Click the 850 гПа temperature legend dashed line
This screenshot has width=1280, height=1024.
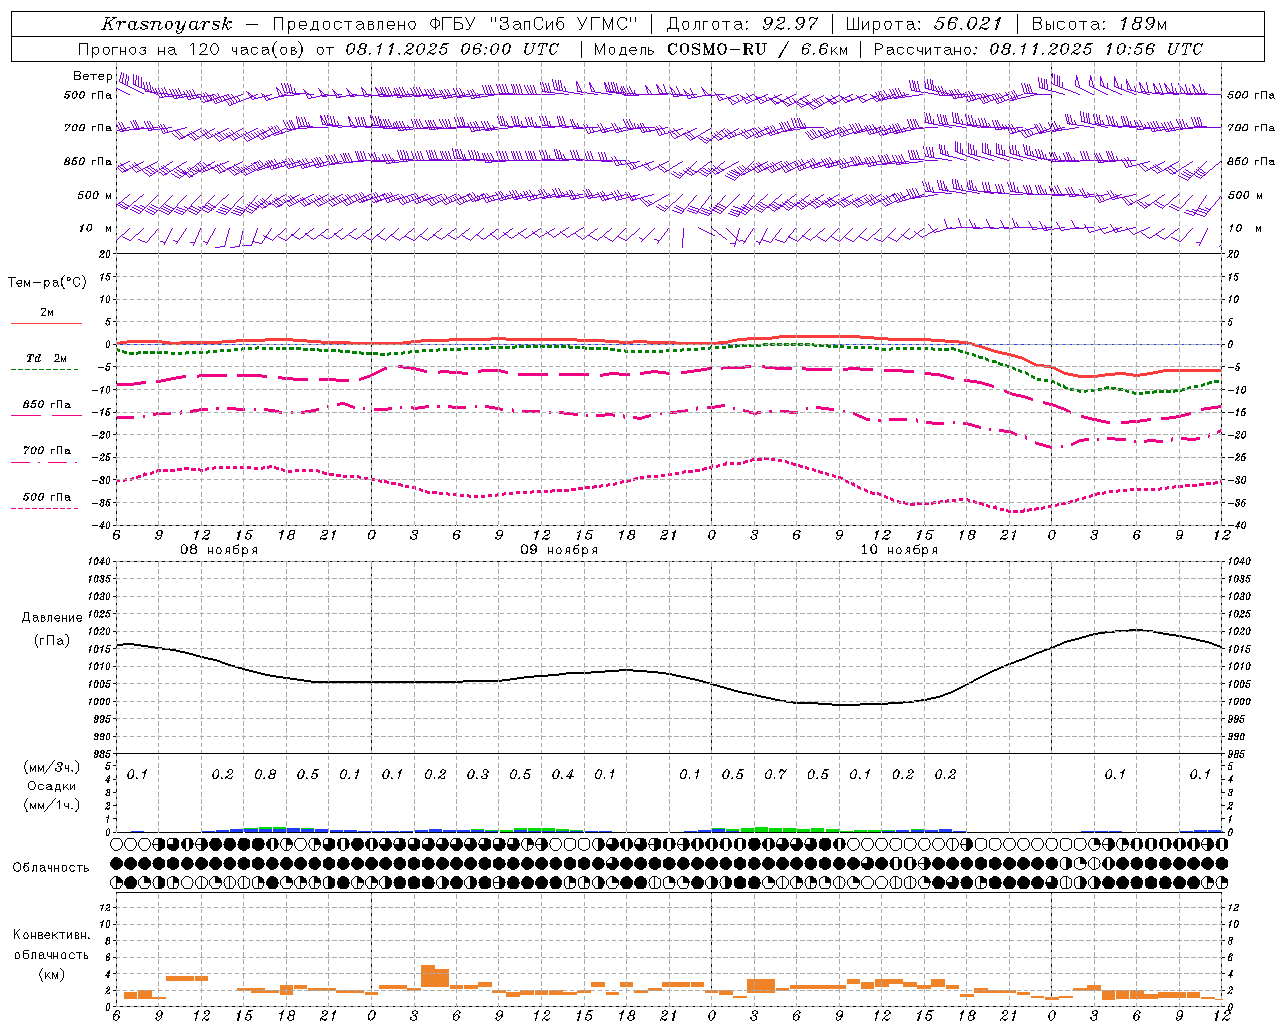click(x=44, y=415)
